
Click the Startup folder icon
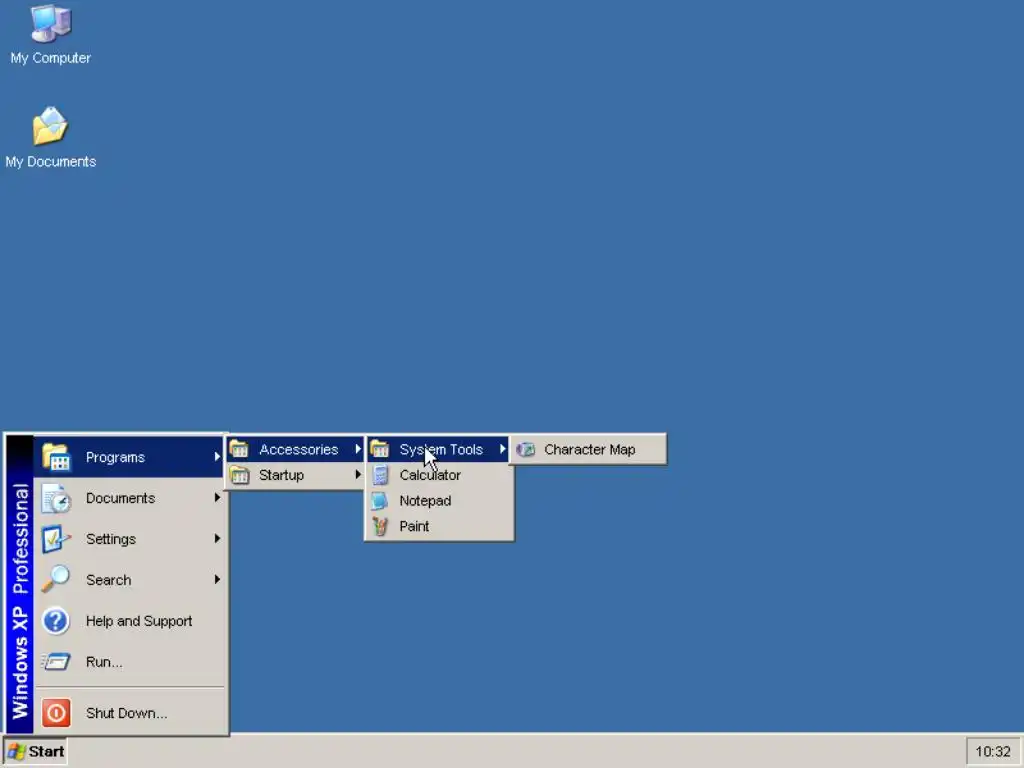coord(239,475)
